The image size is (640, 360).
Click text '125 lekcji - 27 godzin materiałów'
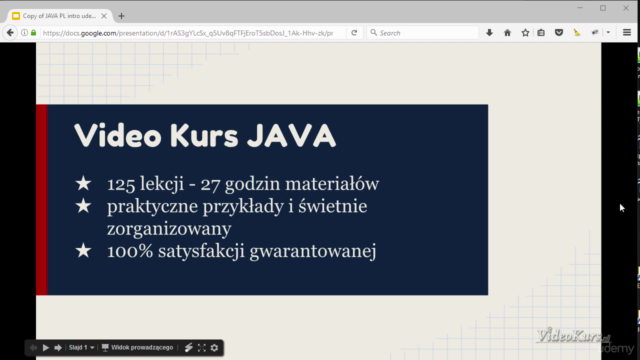click(x=243, y=184)
